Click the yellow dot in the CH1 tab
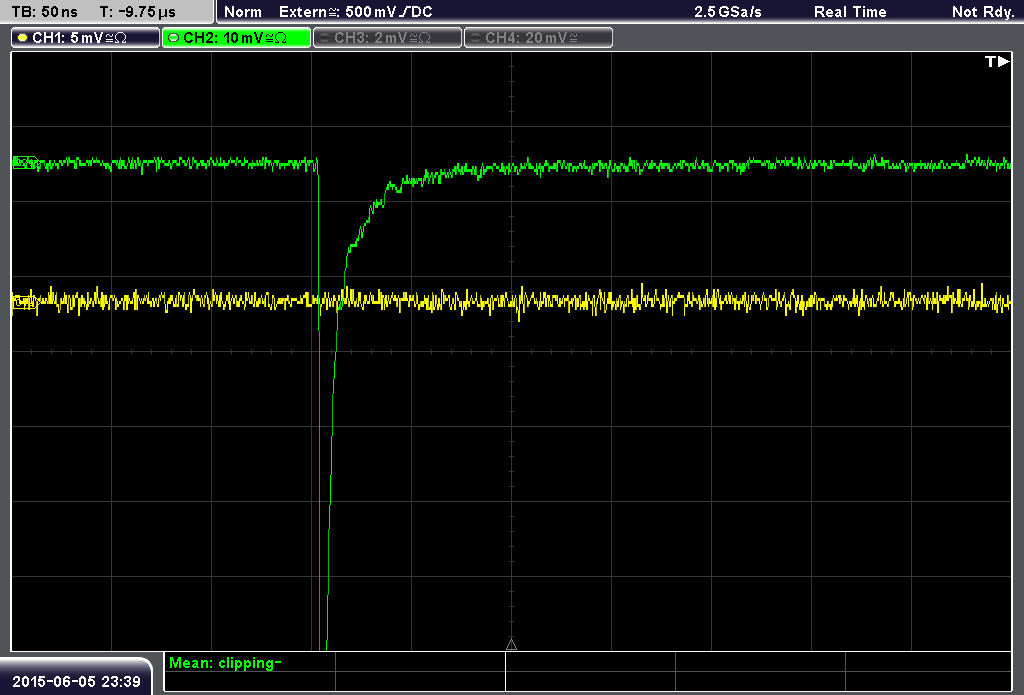The image size is (1024, 695). (x=23, y=38)
